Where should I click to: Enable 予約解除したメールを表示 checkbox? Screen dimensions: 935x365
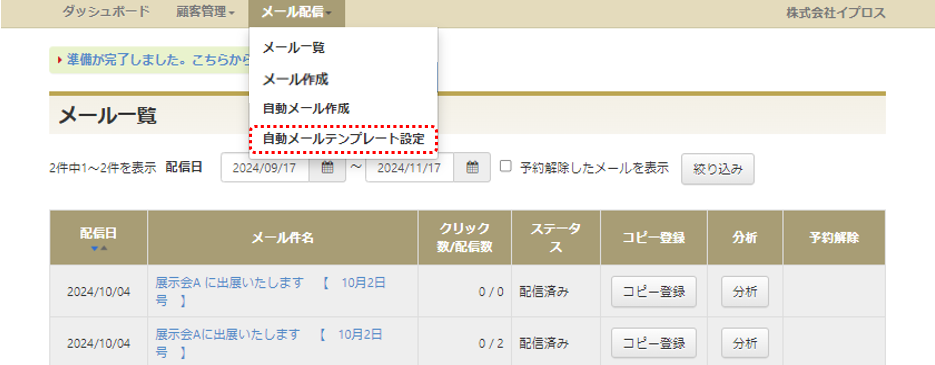click(x=506, y=167)
